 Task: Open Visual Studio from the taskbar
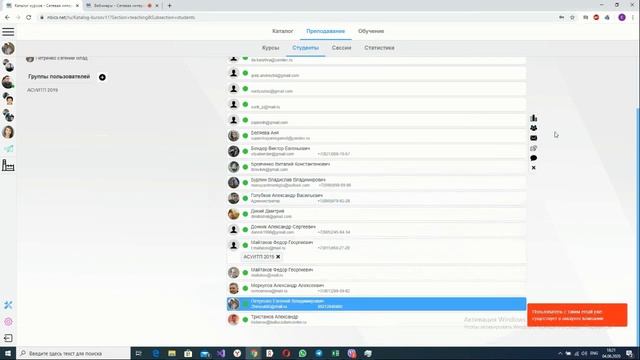point(221,353)
